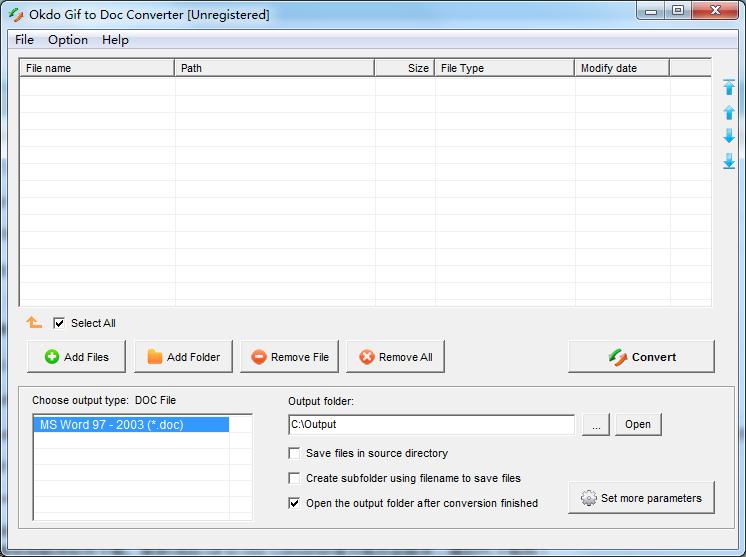Open the Help menu
This screenshot has height=557, width=746.
pyautogui.click(x=115, y=40)
